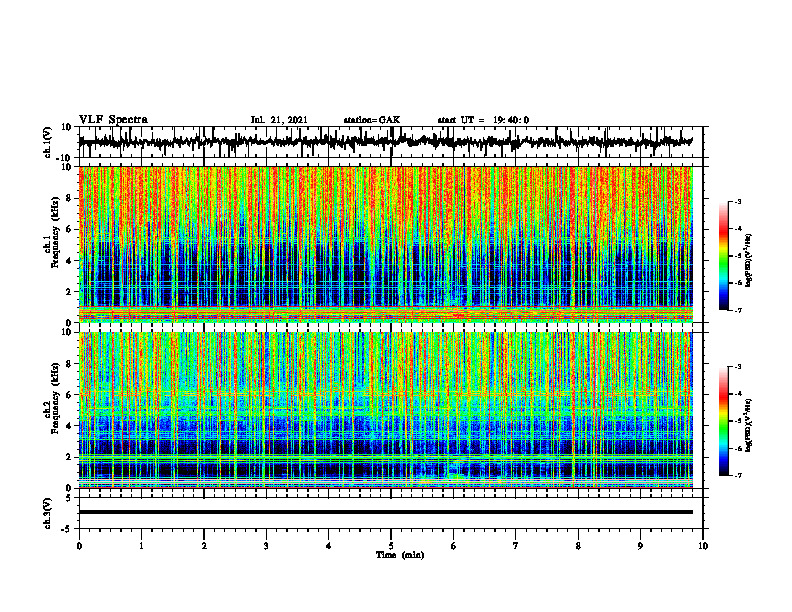Click the date 'Jul 21, 2021'
792x612 pixels.
279,120
